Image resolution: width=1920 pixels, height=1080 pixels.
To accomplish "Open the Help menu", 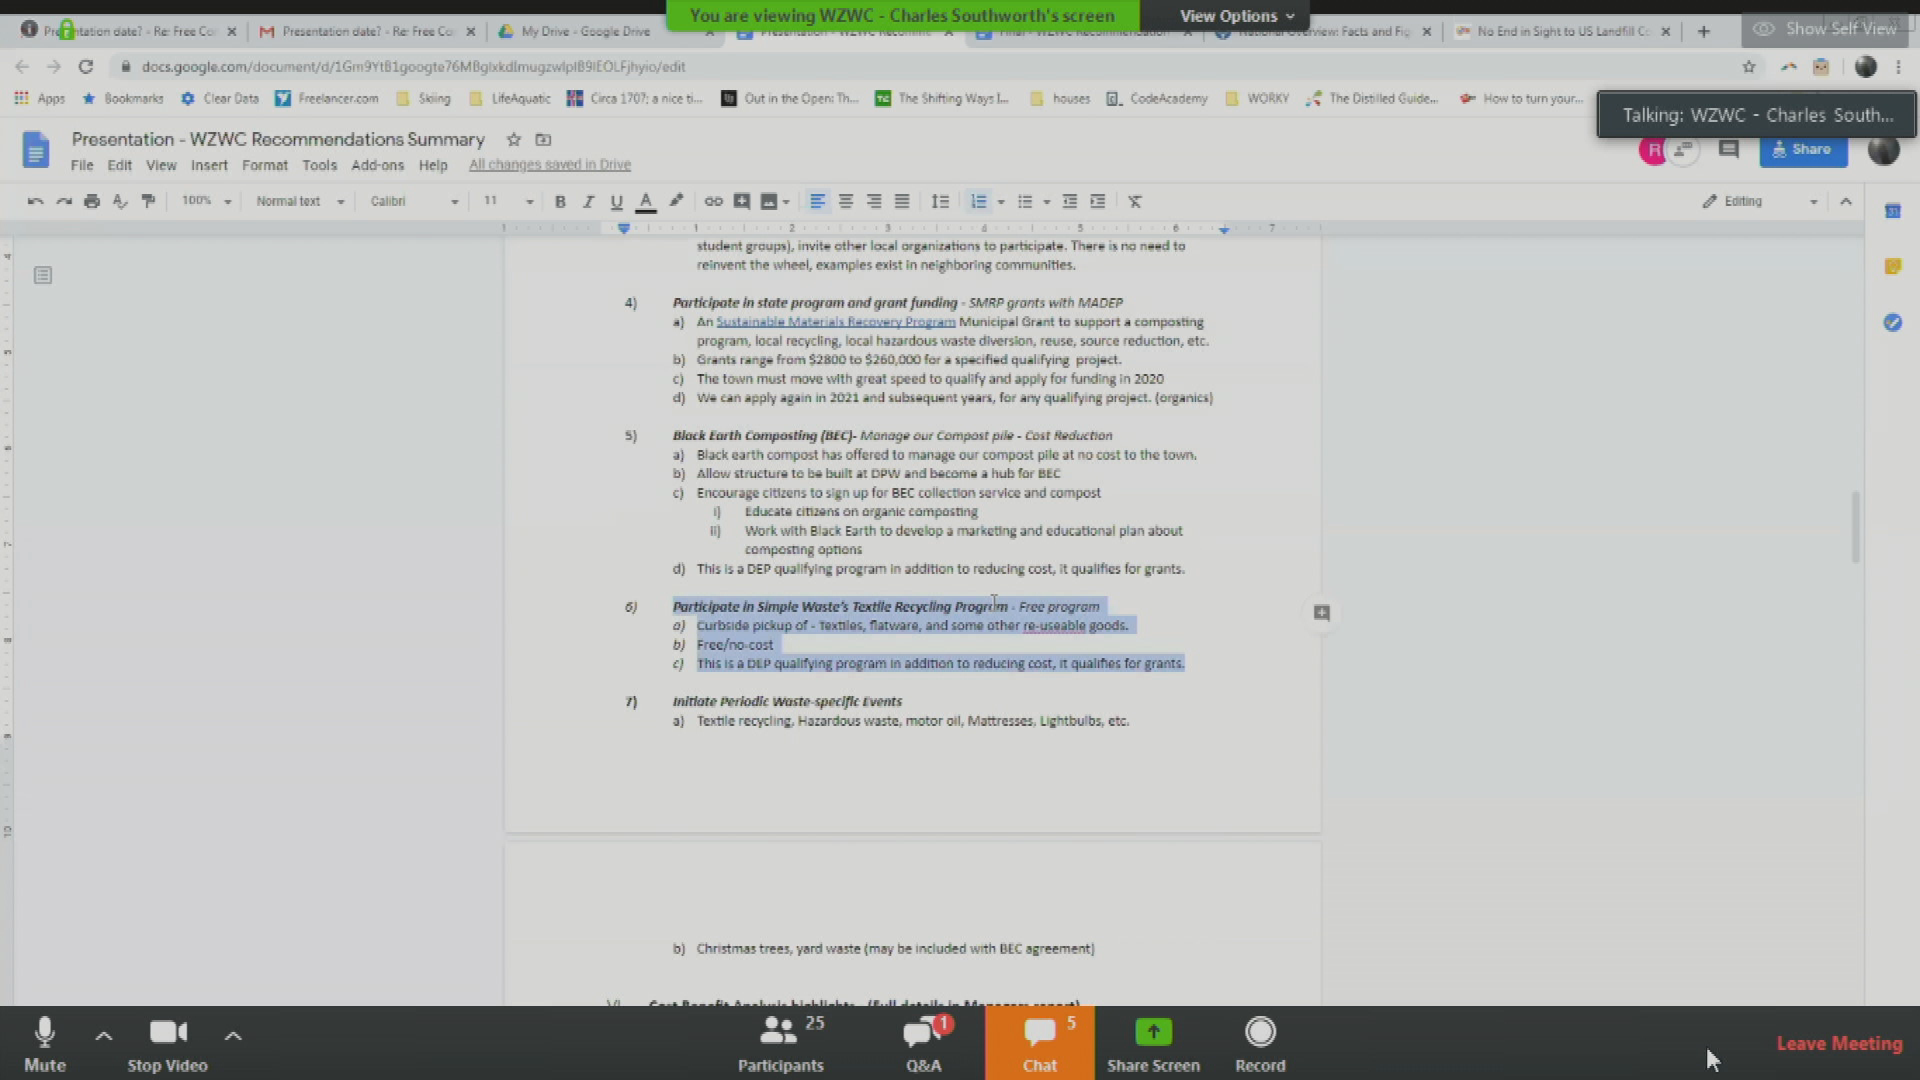I will pos(433,165).
